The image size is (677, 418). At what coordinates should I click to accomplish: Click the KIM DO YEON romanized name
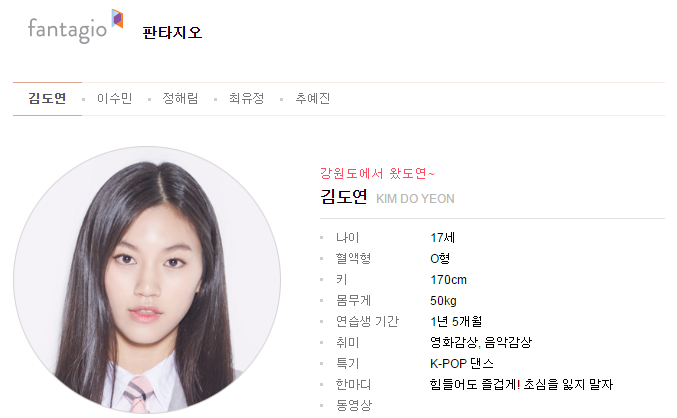(415, 199)
